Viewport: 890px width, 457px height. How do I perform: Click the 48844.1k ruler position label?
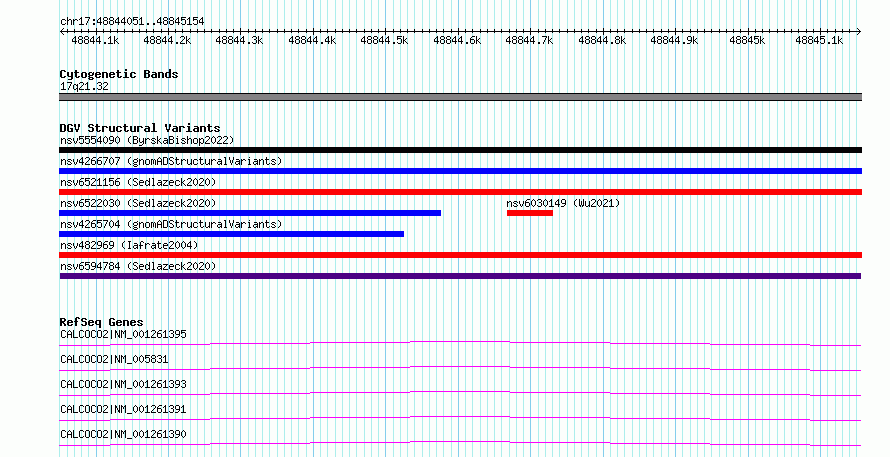coord(95,41)
